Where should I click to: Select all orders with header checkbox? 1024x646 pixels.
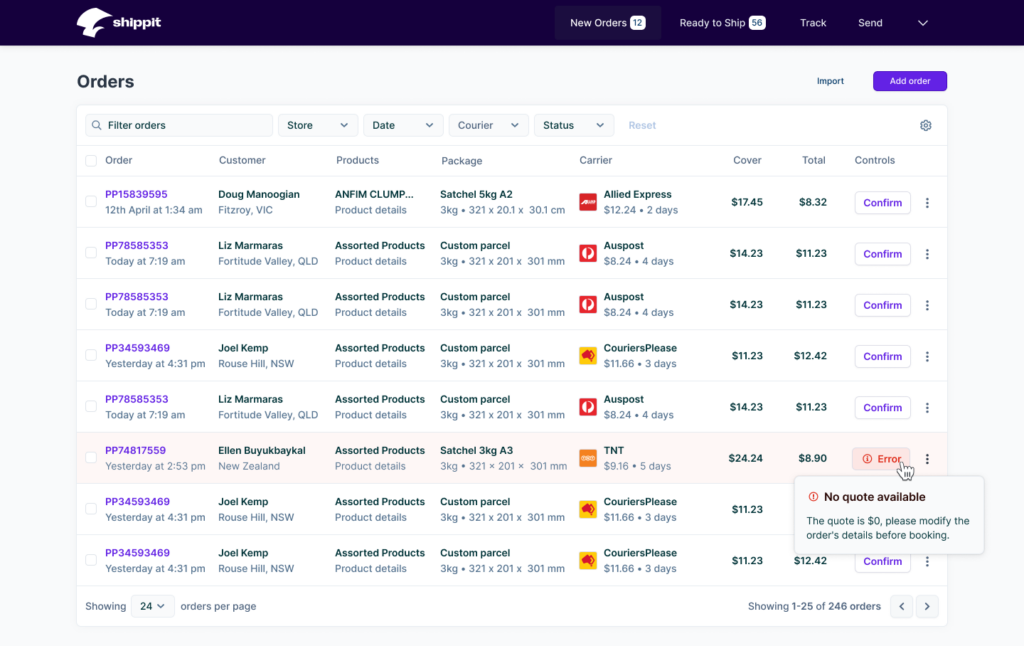[x=91, y=160]
